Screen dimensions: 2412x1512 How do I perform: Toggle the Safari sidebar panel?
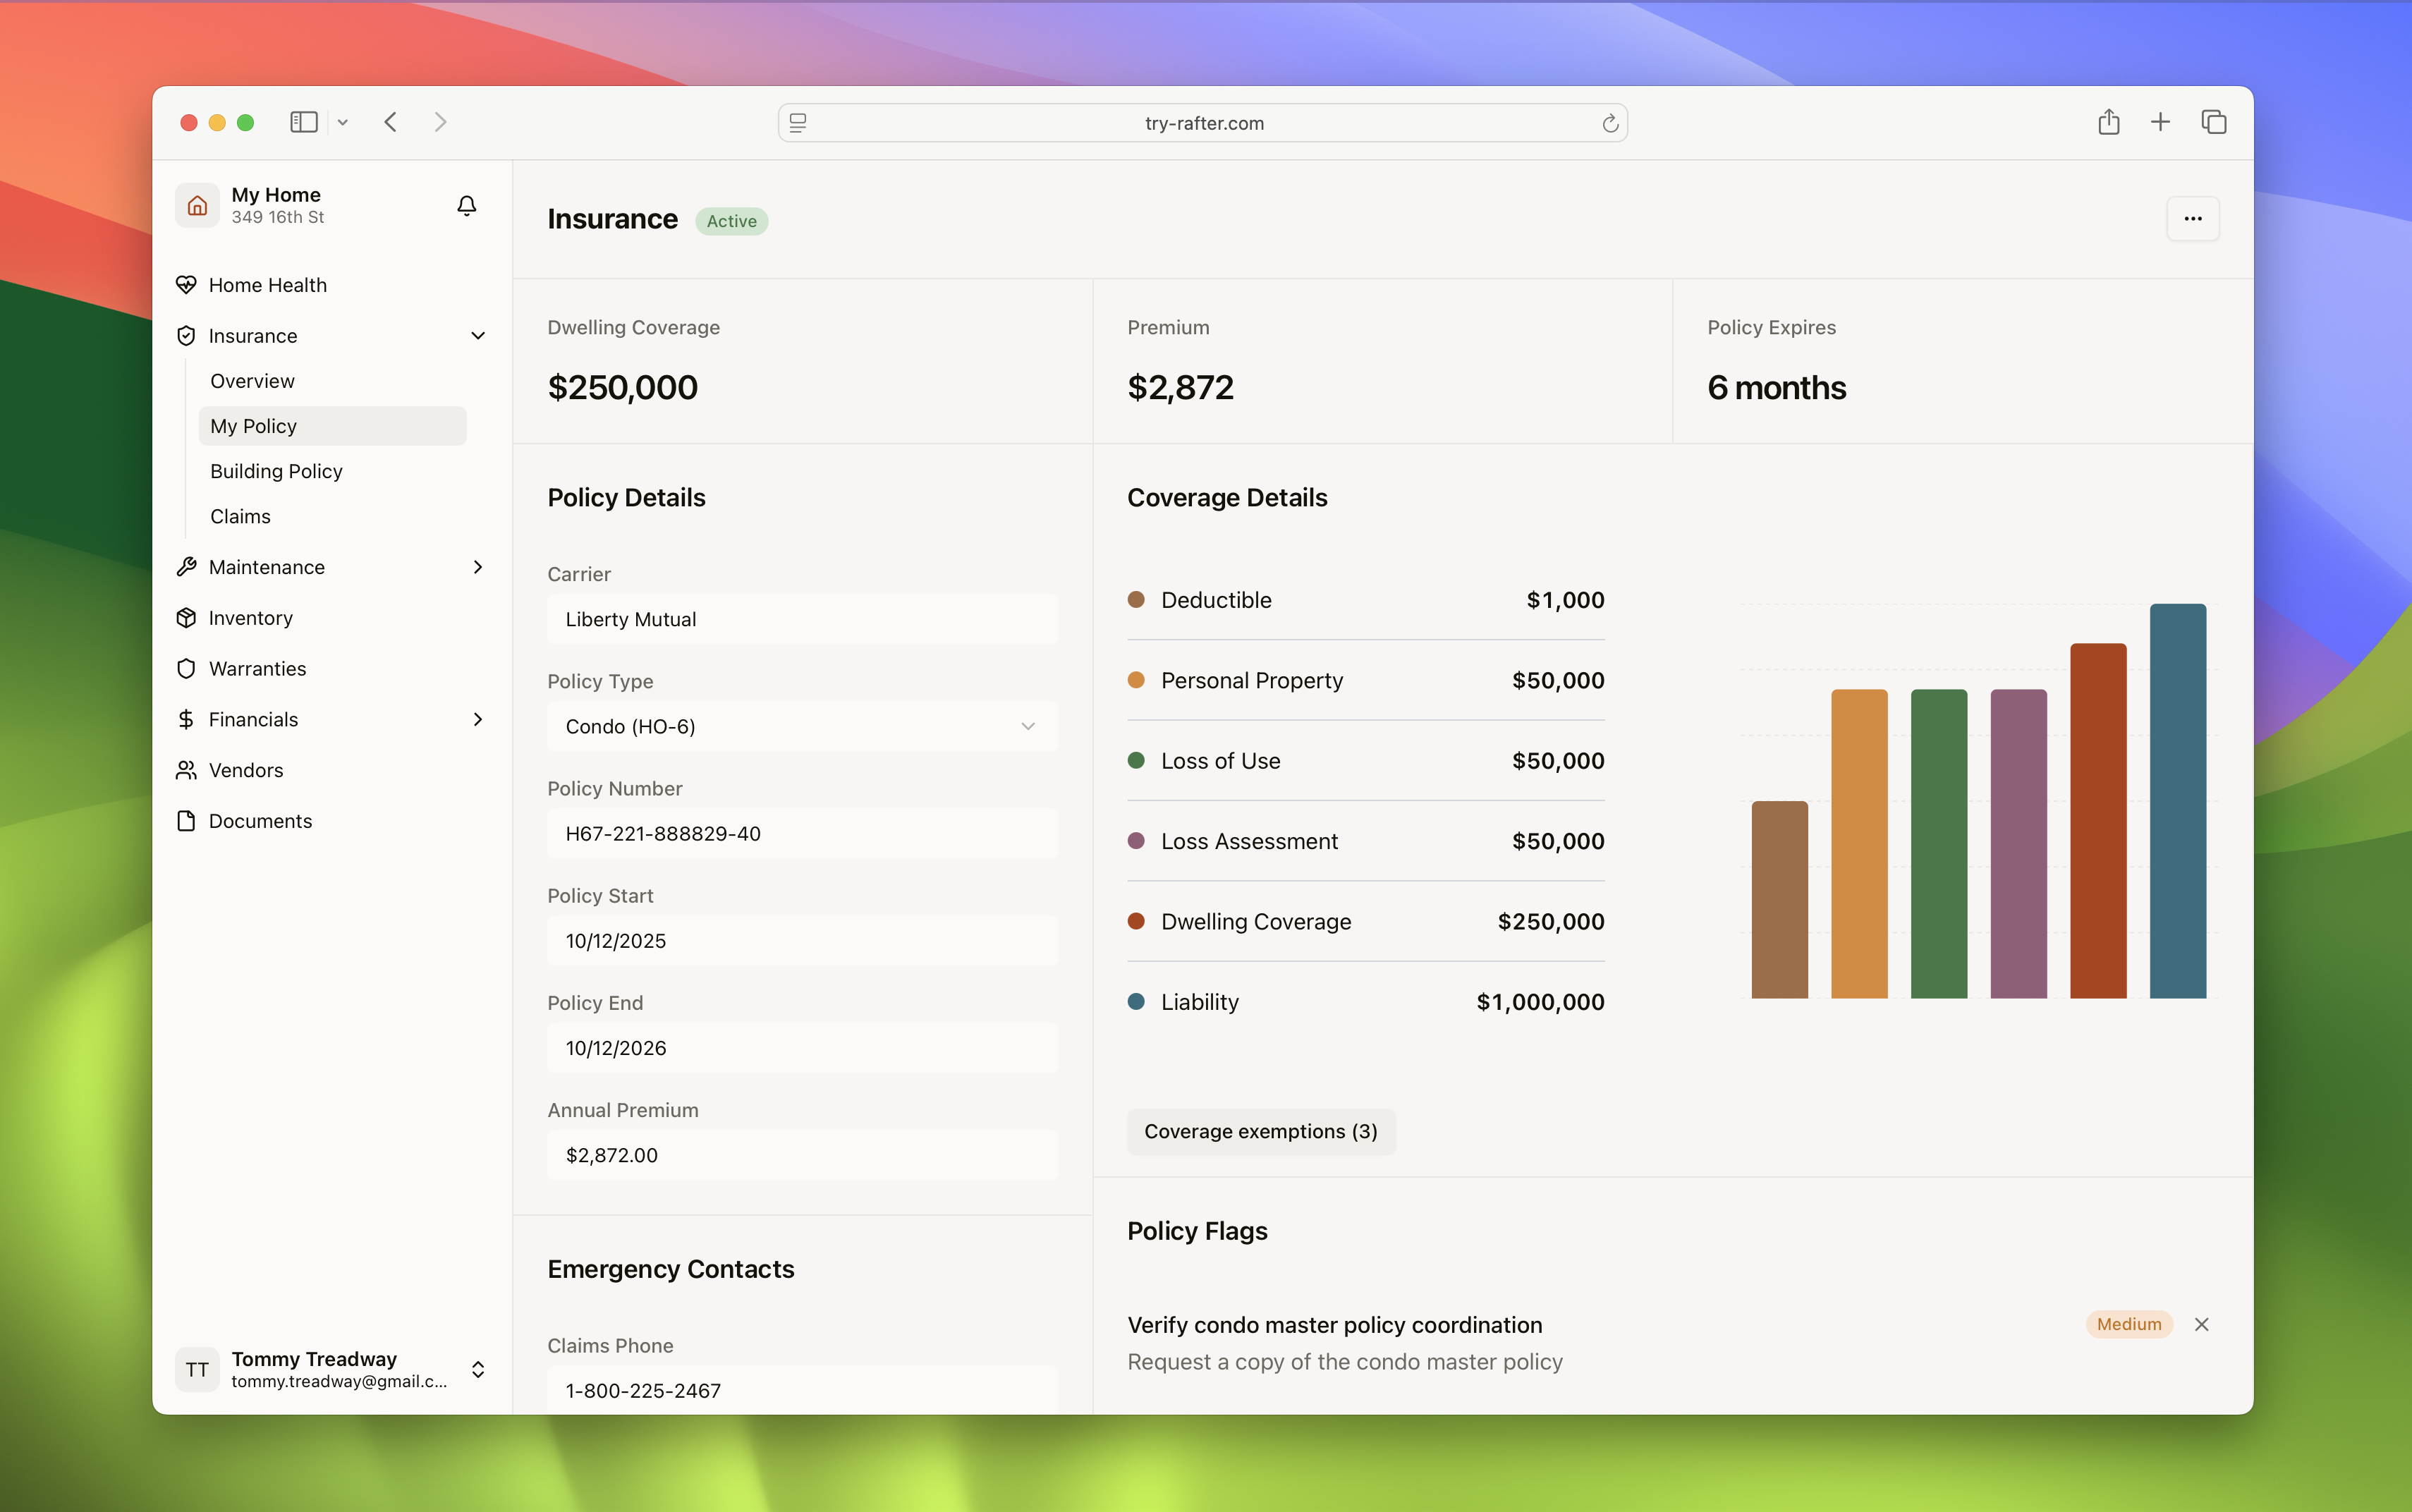click(304, 122)
